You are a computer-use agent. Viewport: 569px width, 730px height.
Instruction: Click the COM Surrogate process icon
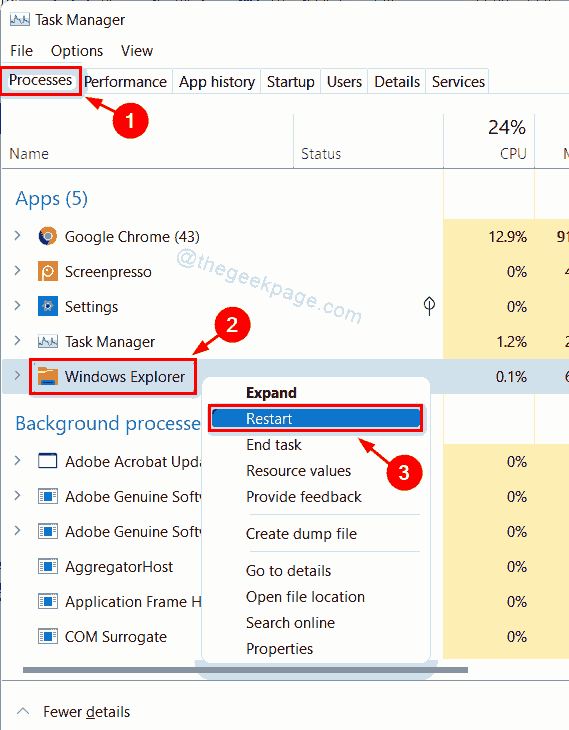coord(47,636)
